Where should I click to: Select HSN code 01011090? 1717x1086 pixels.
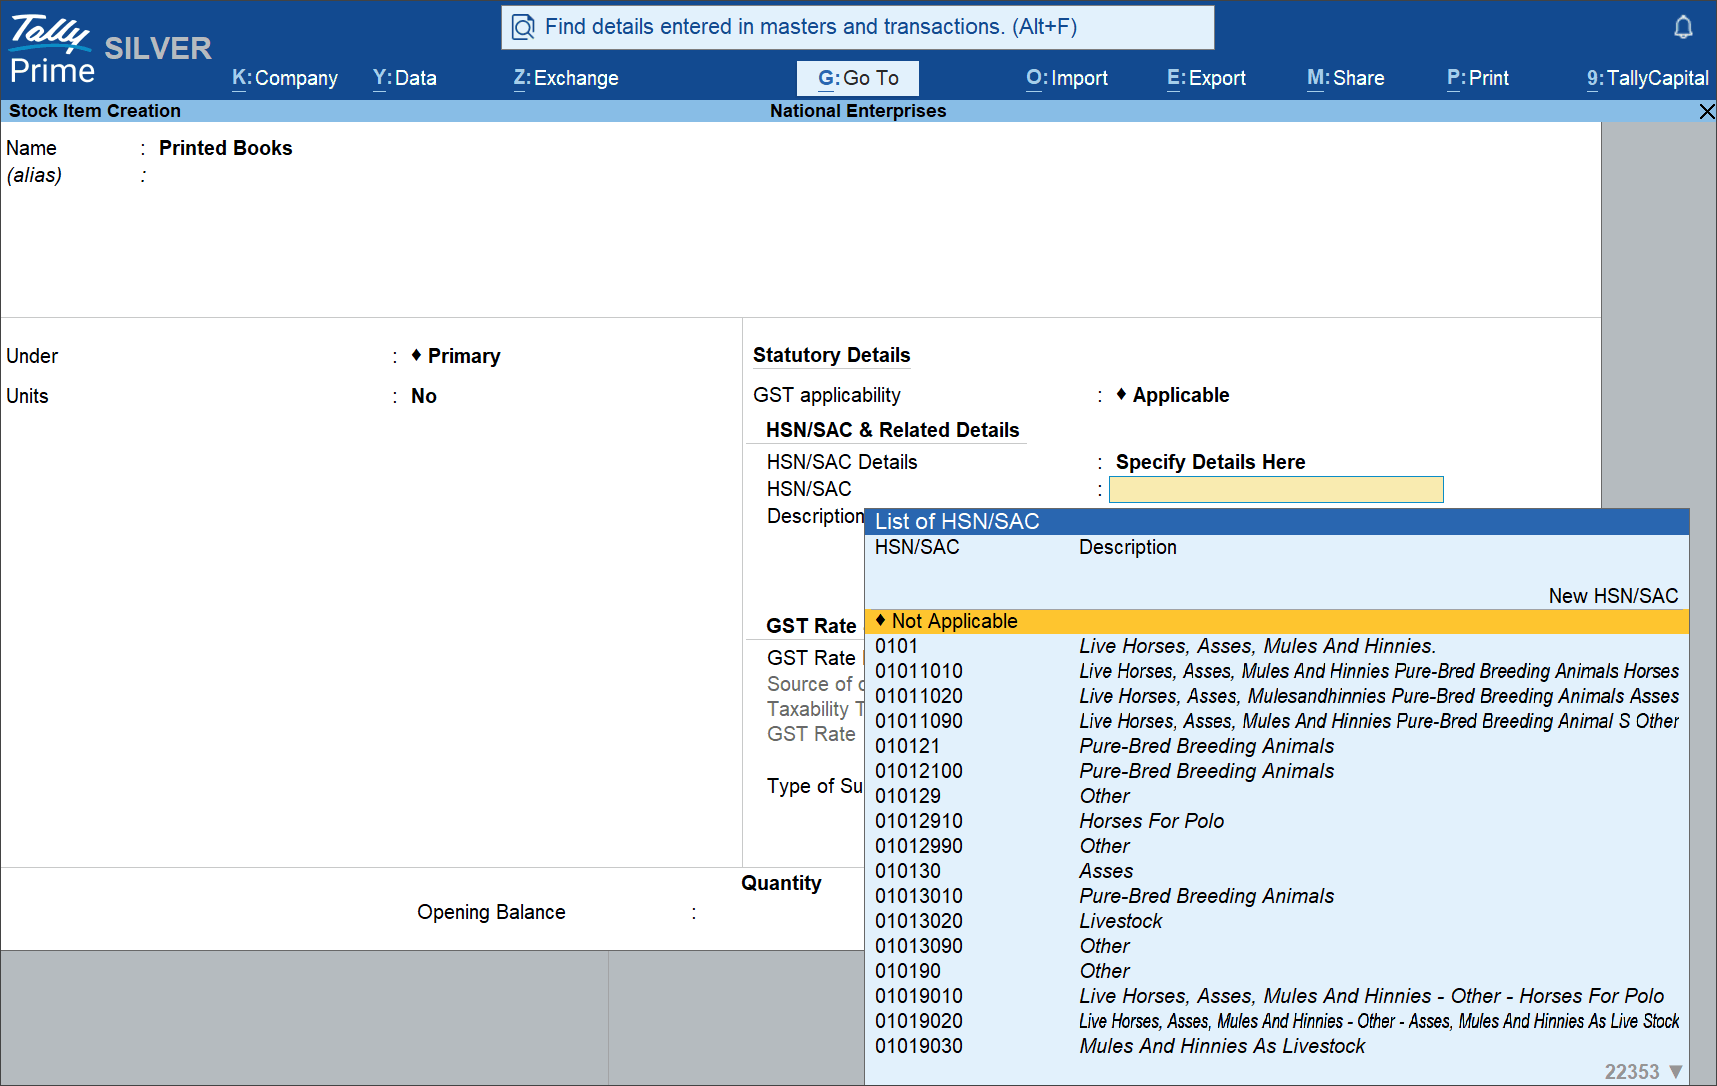coord(1277,721)
